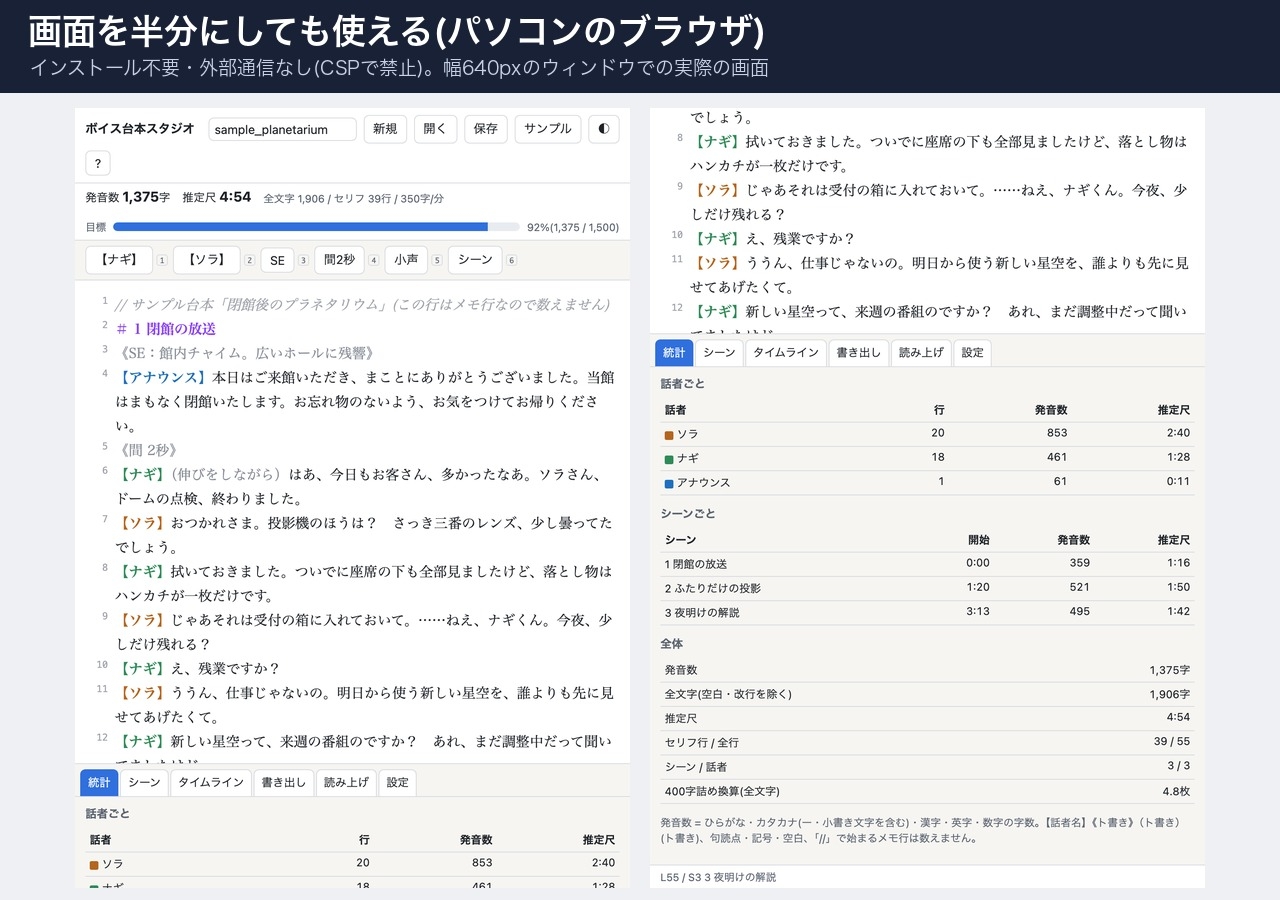The image size is (1280, 900).
Task: Select the 1 閉館の放送 row in シーンごと table
Action: pyautogui.click(x=927, y=563)
